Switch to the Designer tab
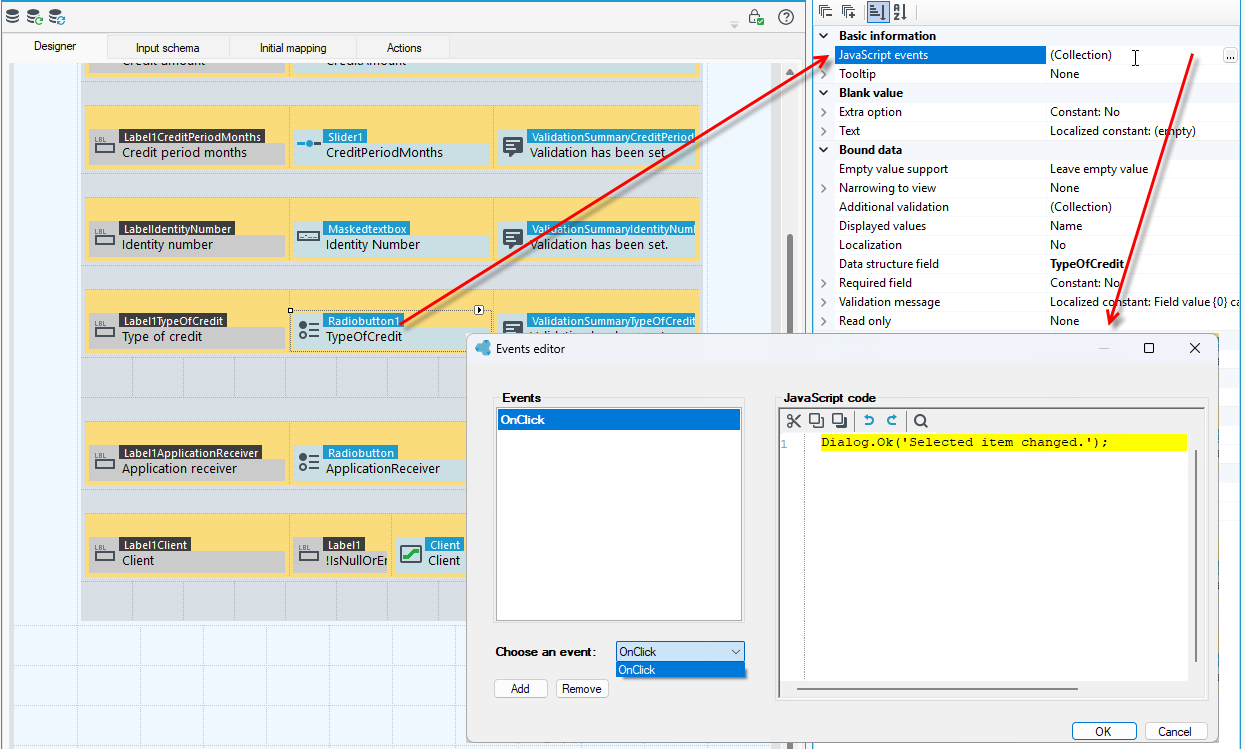 pyautogui.click(x=55, y=47)
